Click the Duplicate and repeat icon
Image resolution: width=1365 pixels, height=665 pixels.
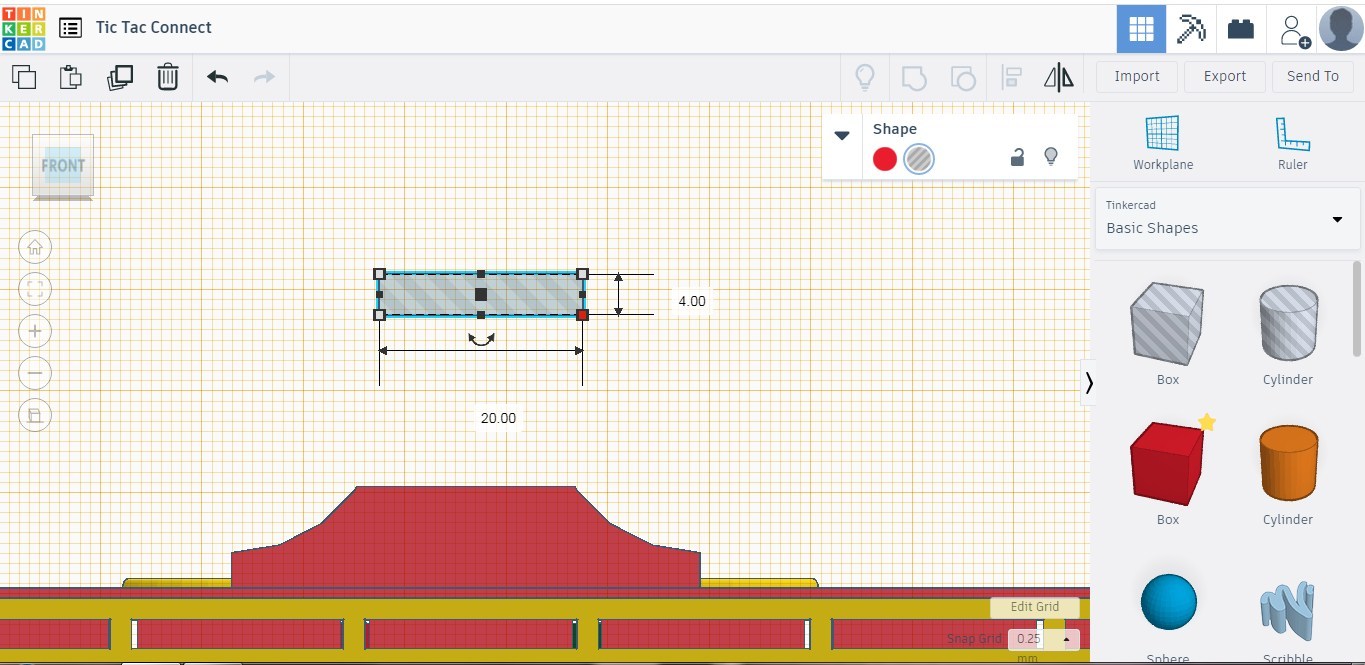point(120,77)
